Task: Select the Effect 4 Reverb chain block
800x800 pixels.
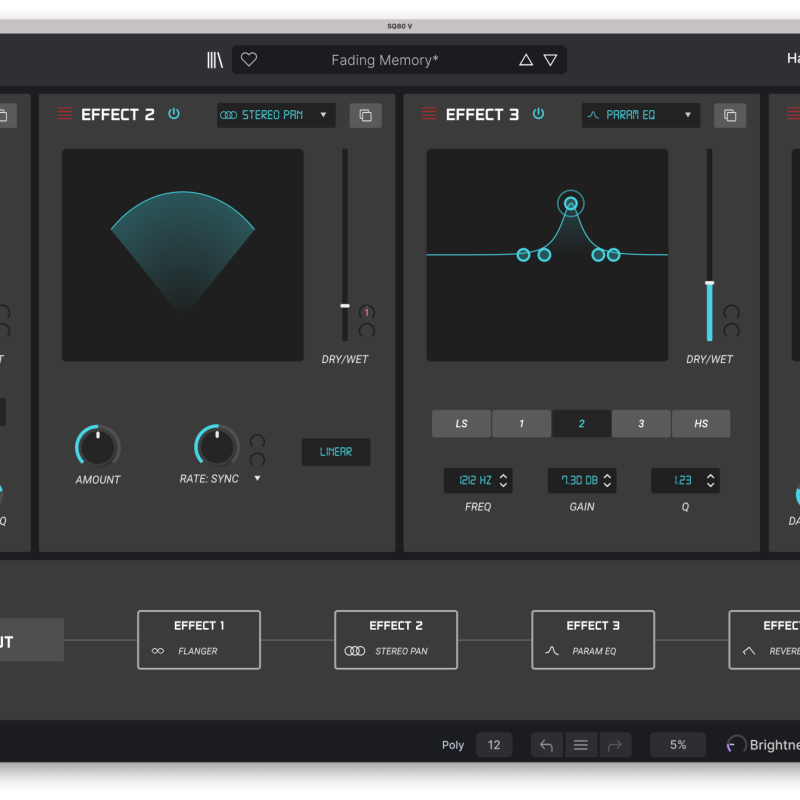Action: (x=764, y=640)
